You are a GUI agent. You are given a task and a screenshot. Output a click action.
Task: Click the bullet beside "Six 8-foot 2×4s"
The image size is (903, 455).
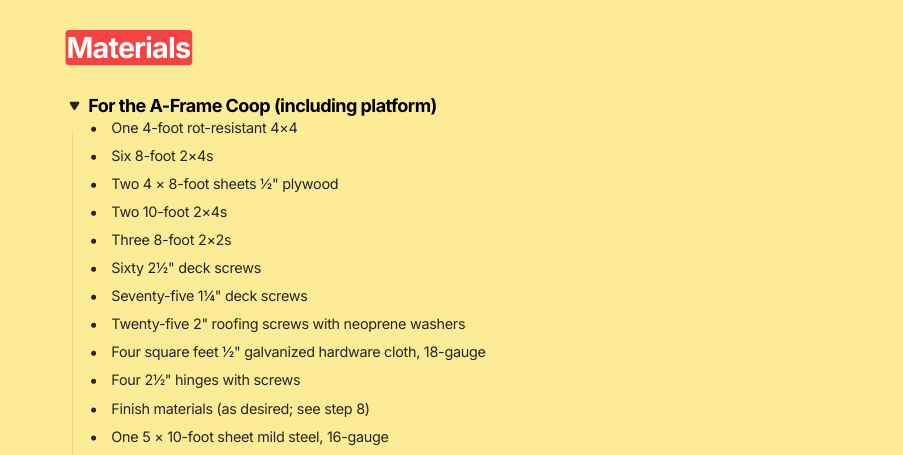(94, 157)
